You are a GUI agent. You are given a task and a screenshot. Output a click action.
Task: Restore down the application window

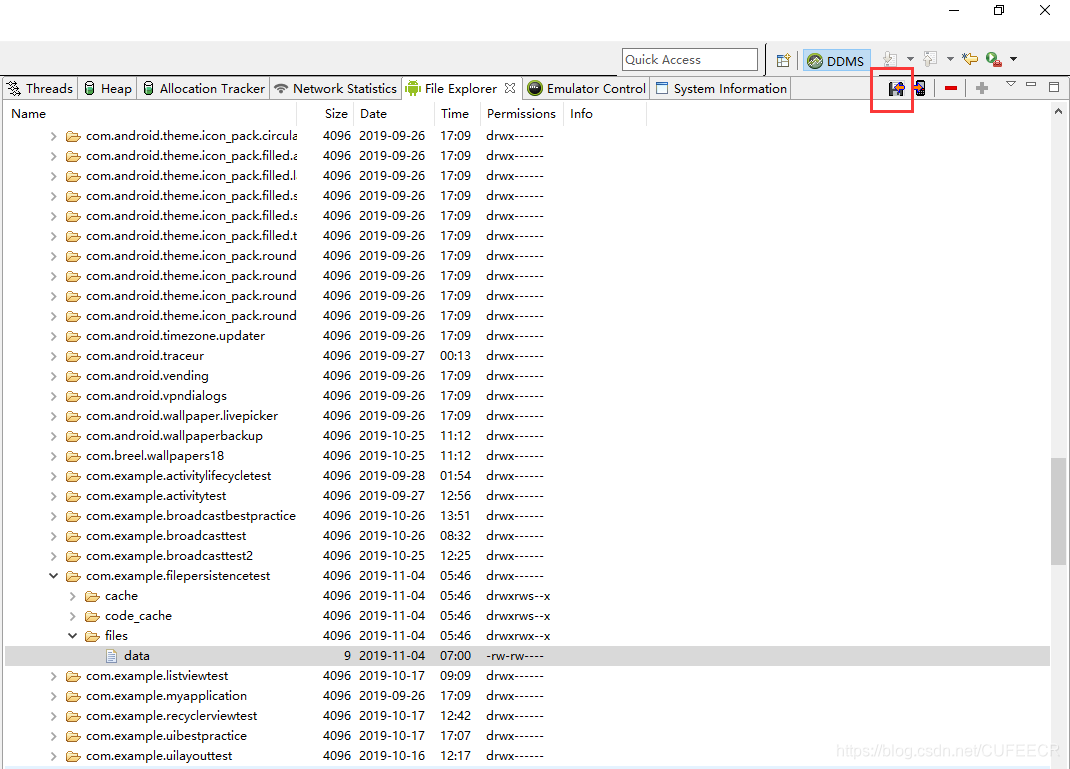999,10
